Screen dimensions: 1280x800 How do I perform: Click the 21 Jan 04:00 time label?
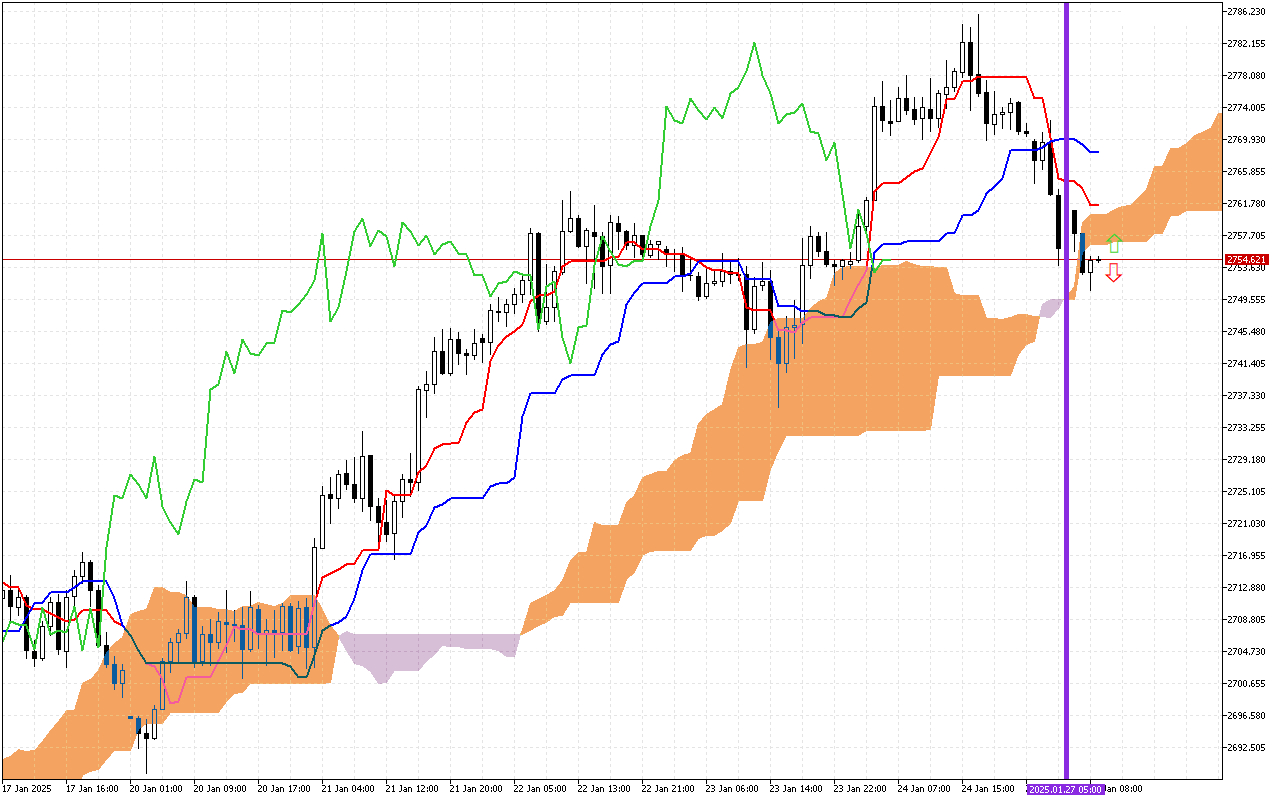click(348, 789)
